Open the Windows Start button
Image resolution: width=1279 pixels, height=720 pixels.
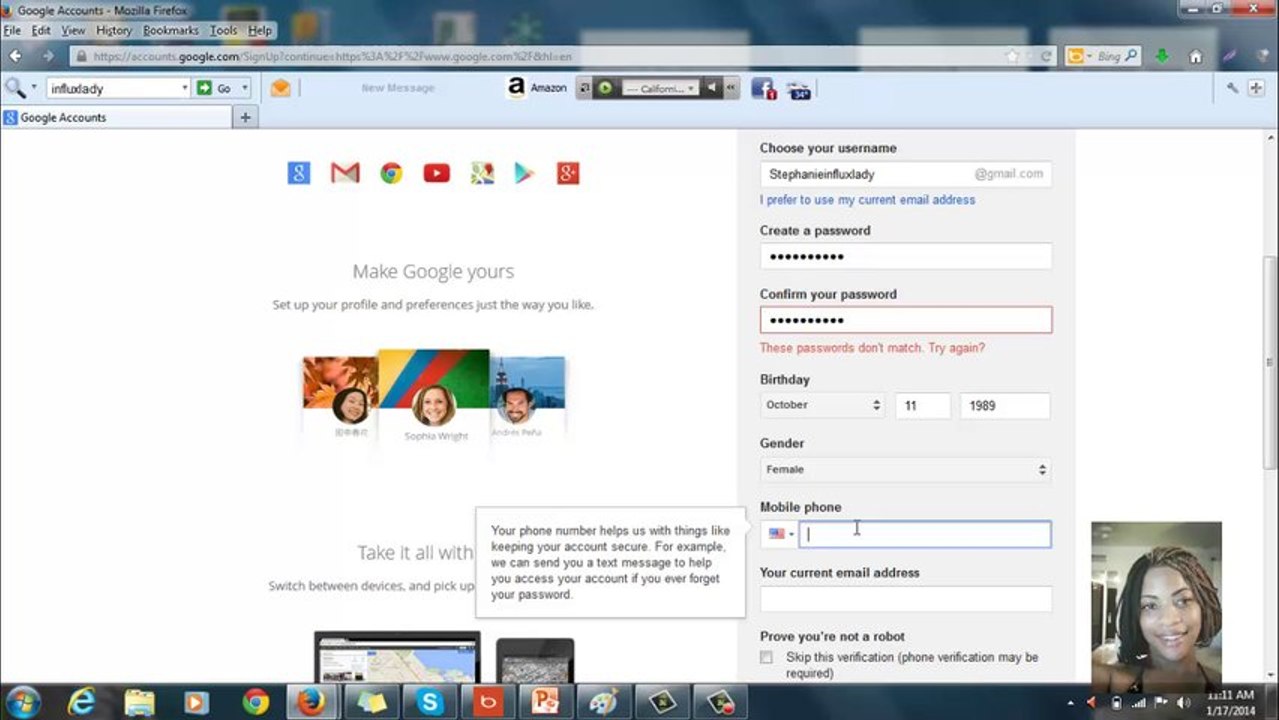click(22, 702)
